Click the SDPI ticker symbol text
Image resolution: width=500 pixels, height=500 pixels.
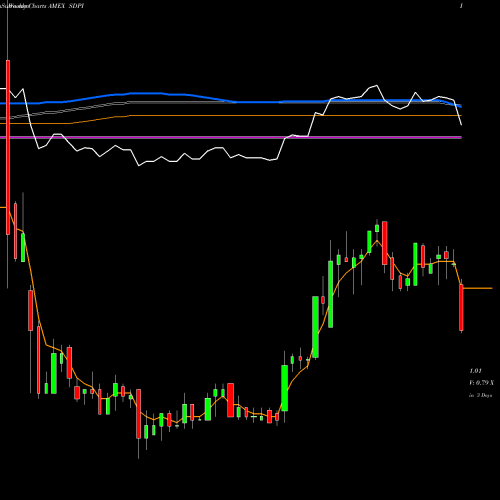76,6
